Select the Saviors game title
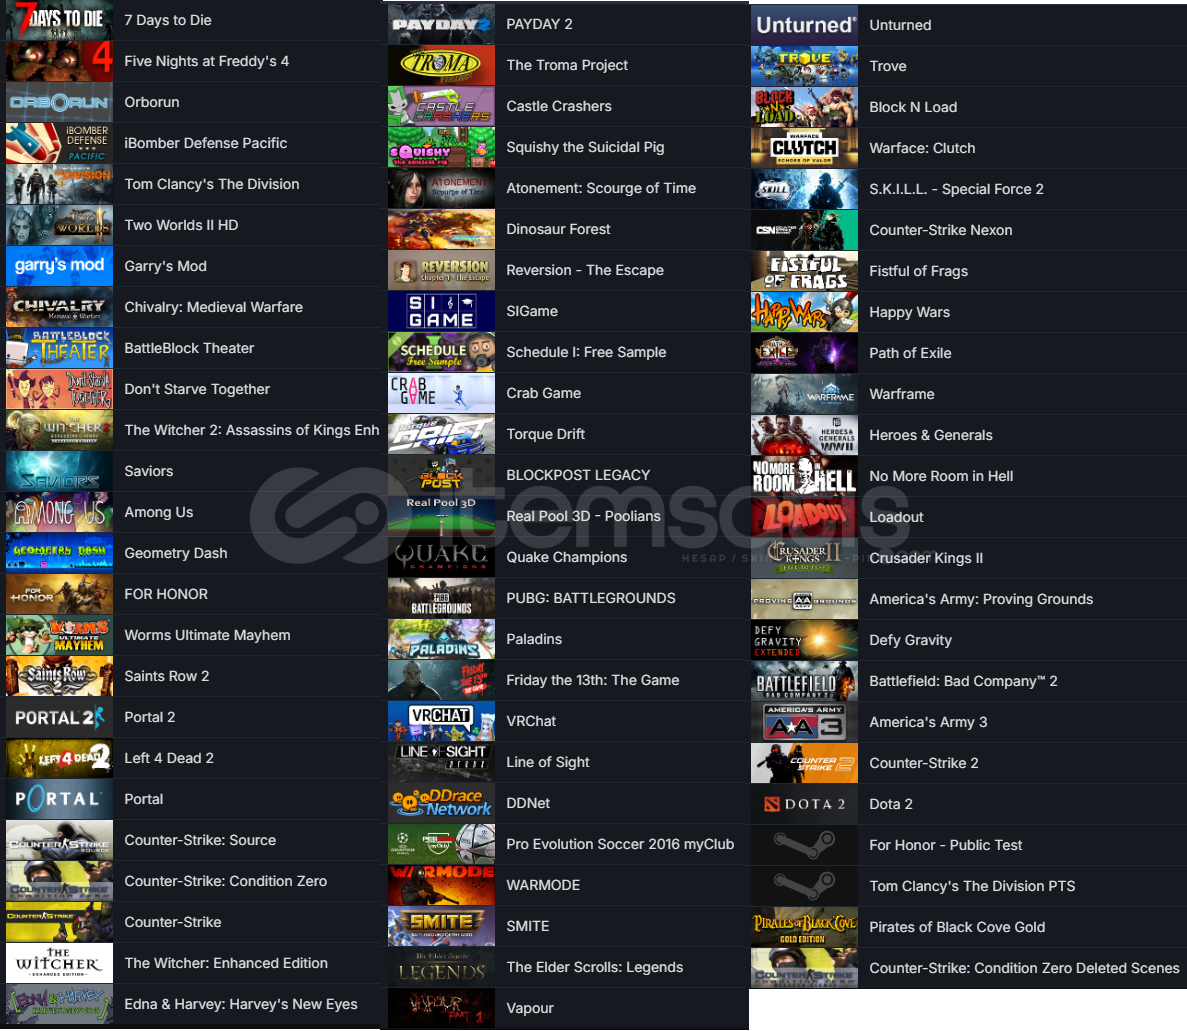Viewport: 1187px width, 1031px height. coord(149,471)
